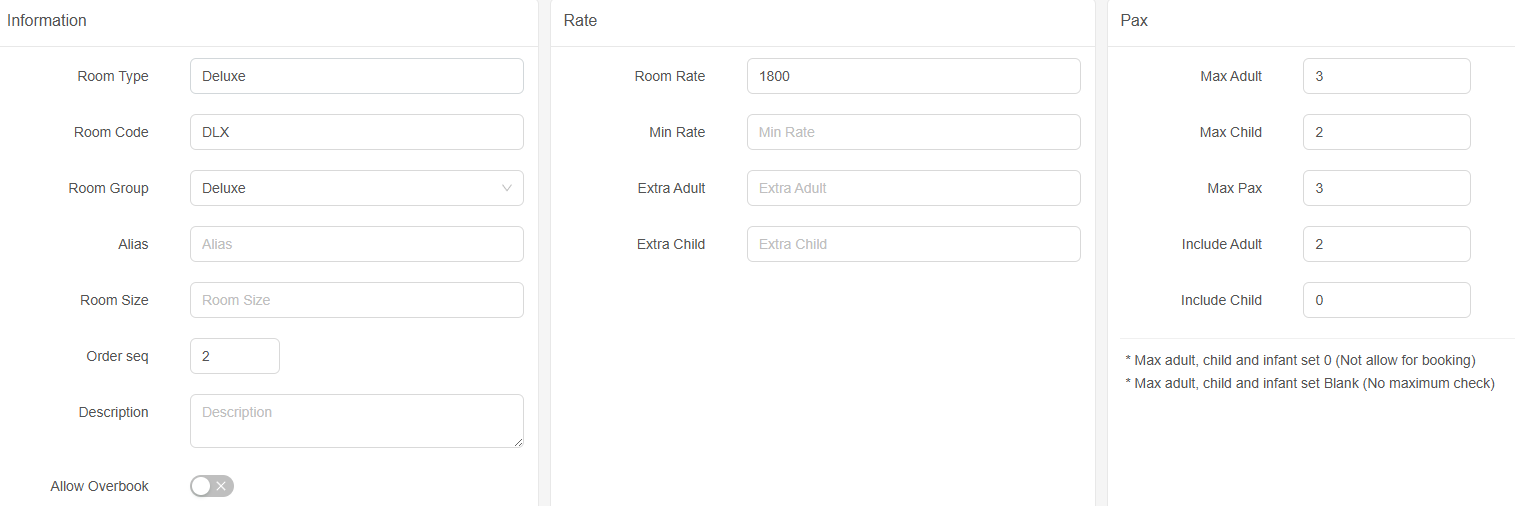
Task: Click the Include Child input
Action: point(1386,300)
